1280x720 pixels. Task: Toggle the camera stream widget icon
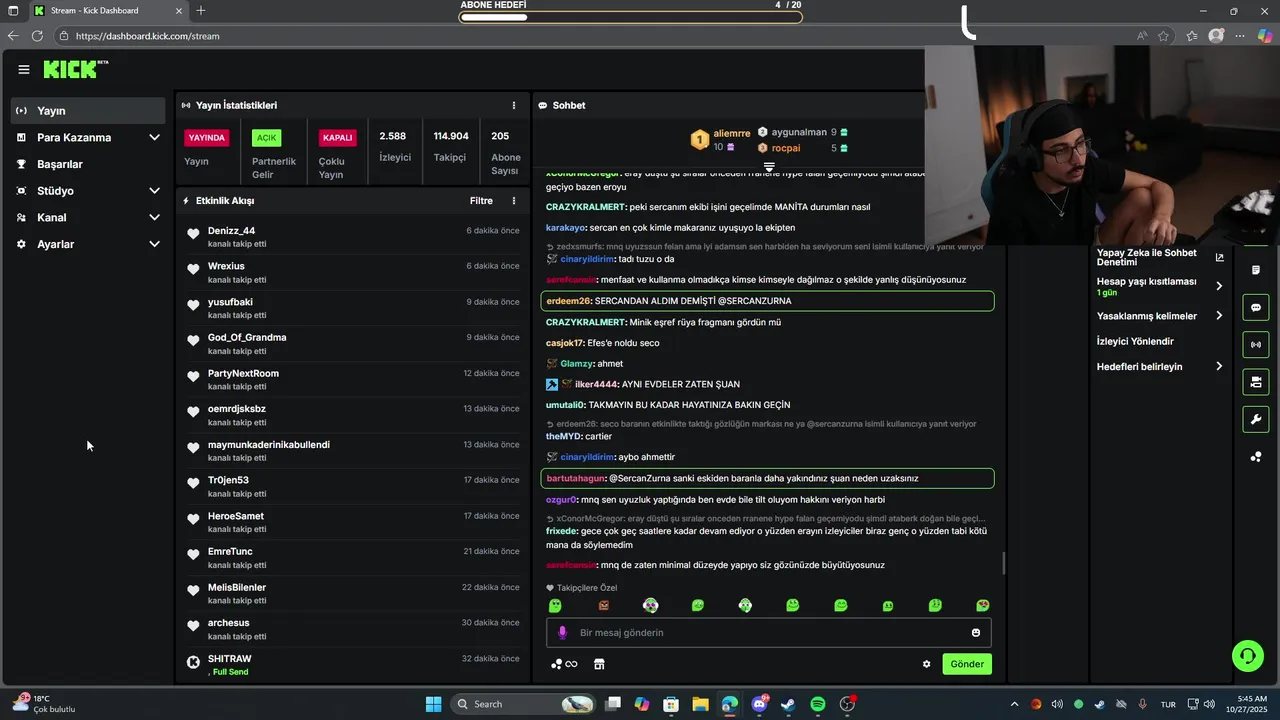1256,382
